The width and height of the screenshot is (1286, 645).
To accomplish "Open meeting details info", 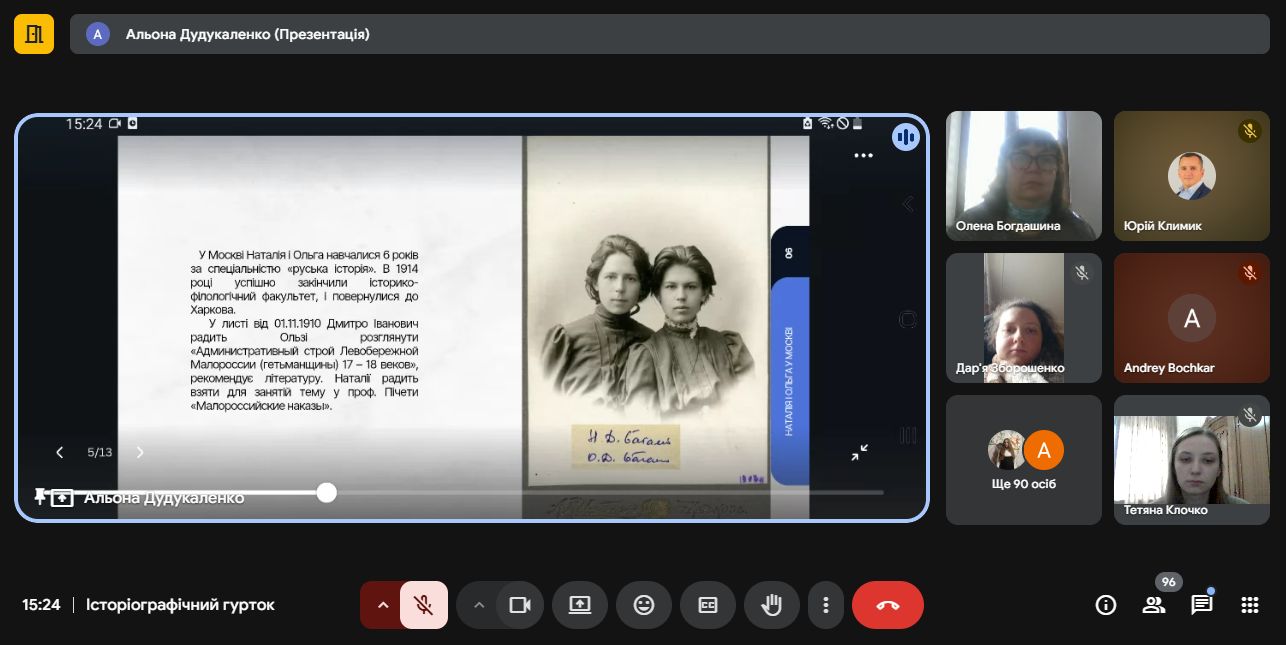I will (x=1106, y=605).
